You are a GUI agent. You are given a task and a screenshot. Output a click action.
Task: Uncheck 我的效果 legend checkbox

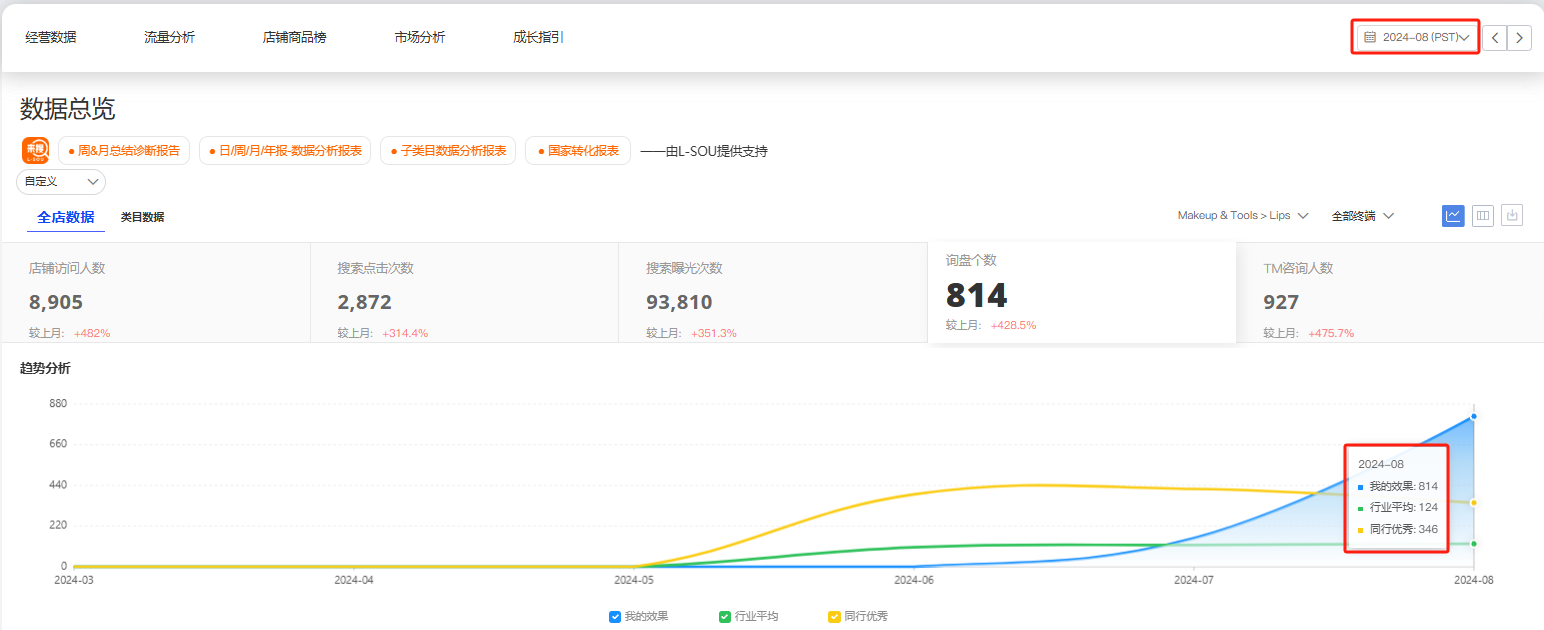click(x=615, y=617)
